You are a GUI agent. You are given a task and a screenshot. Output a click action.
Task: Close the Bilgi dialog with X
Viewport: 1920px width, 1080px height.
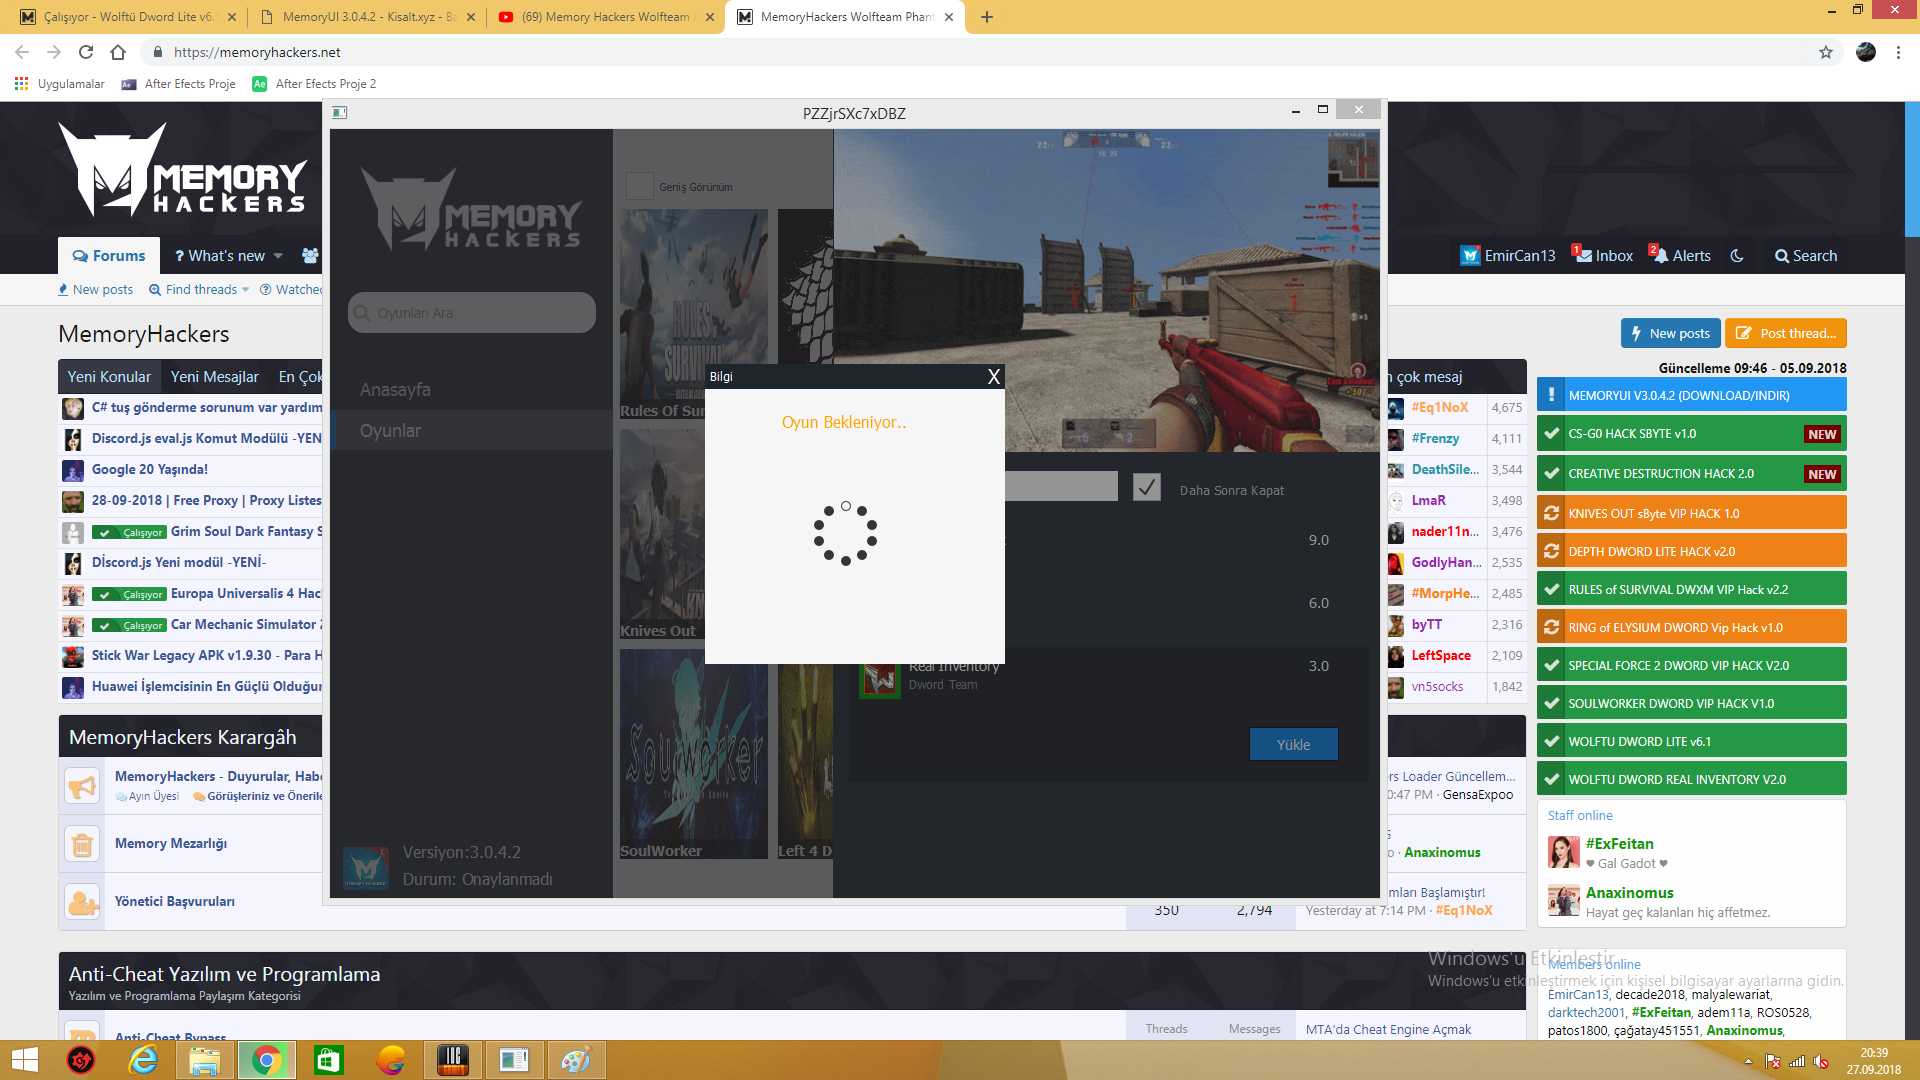point(993,376)
